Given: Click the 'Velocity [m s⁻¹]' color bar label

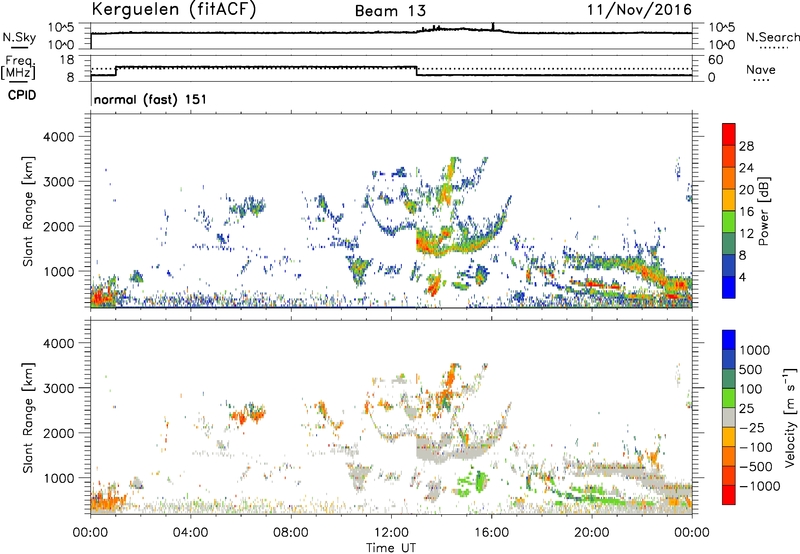Looking at the screenshot, I should tap(790, 417).
